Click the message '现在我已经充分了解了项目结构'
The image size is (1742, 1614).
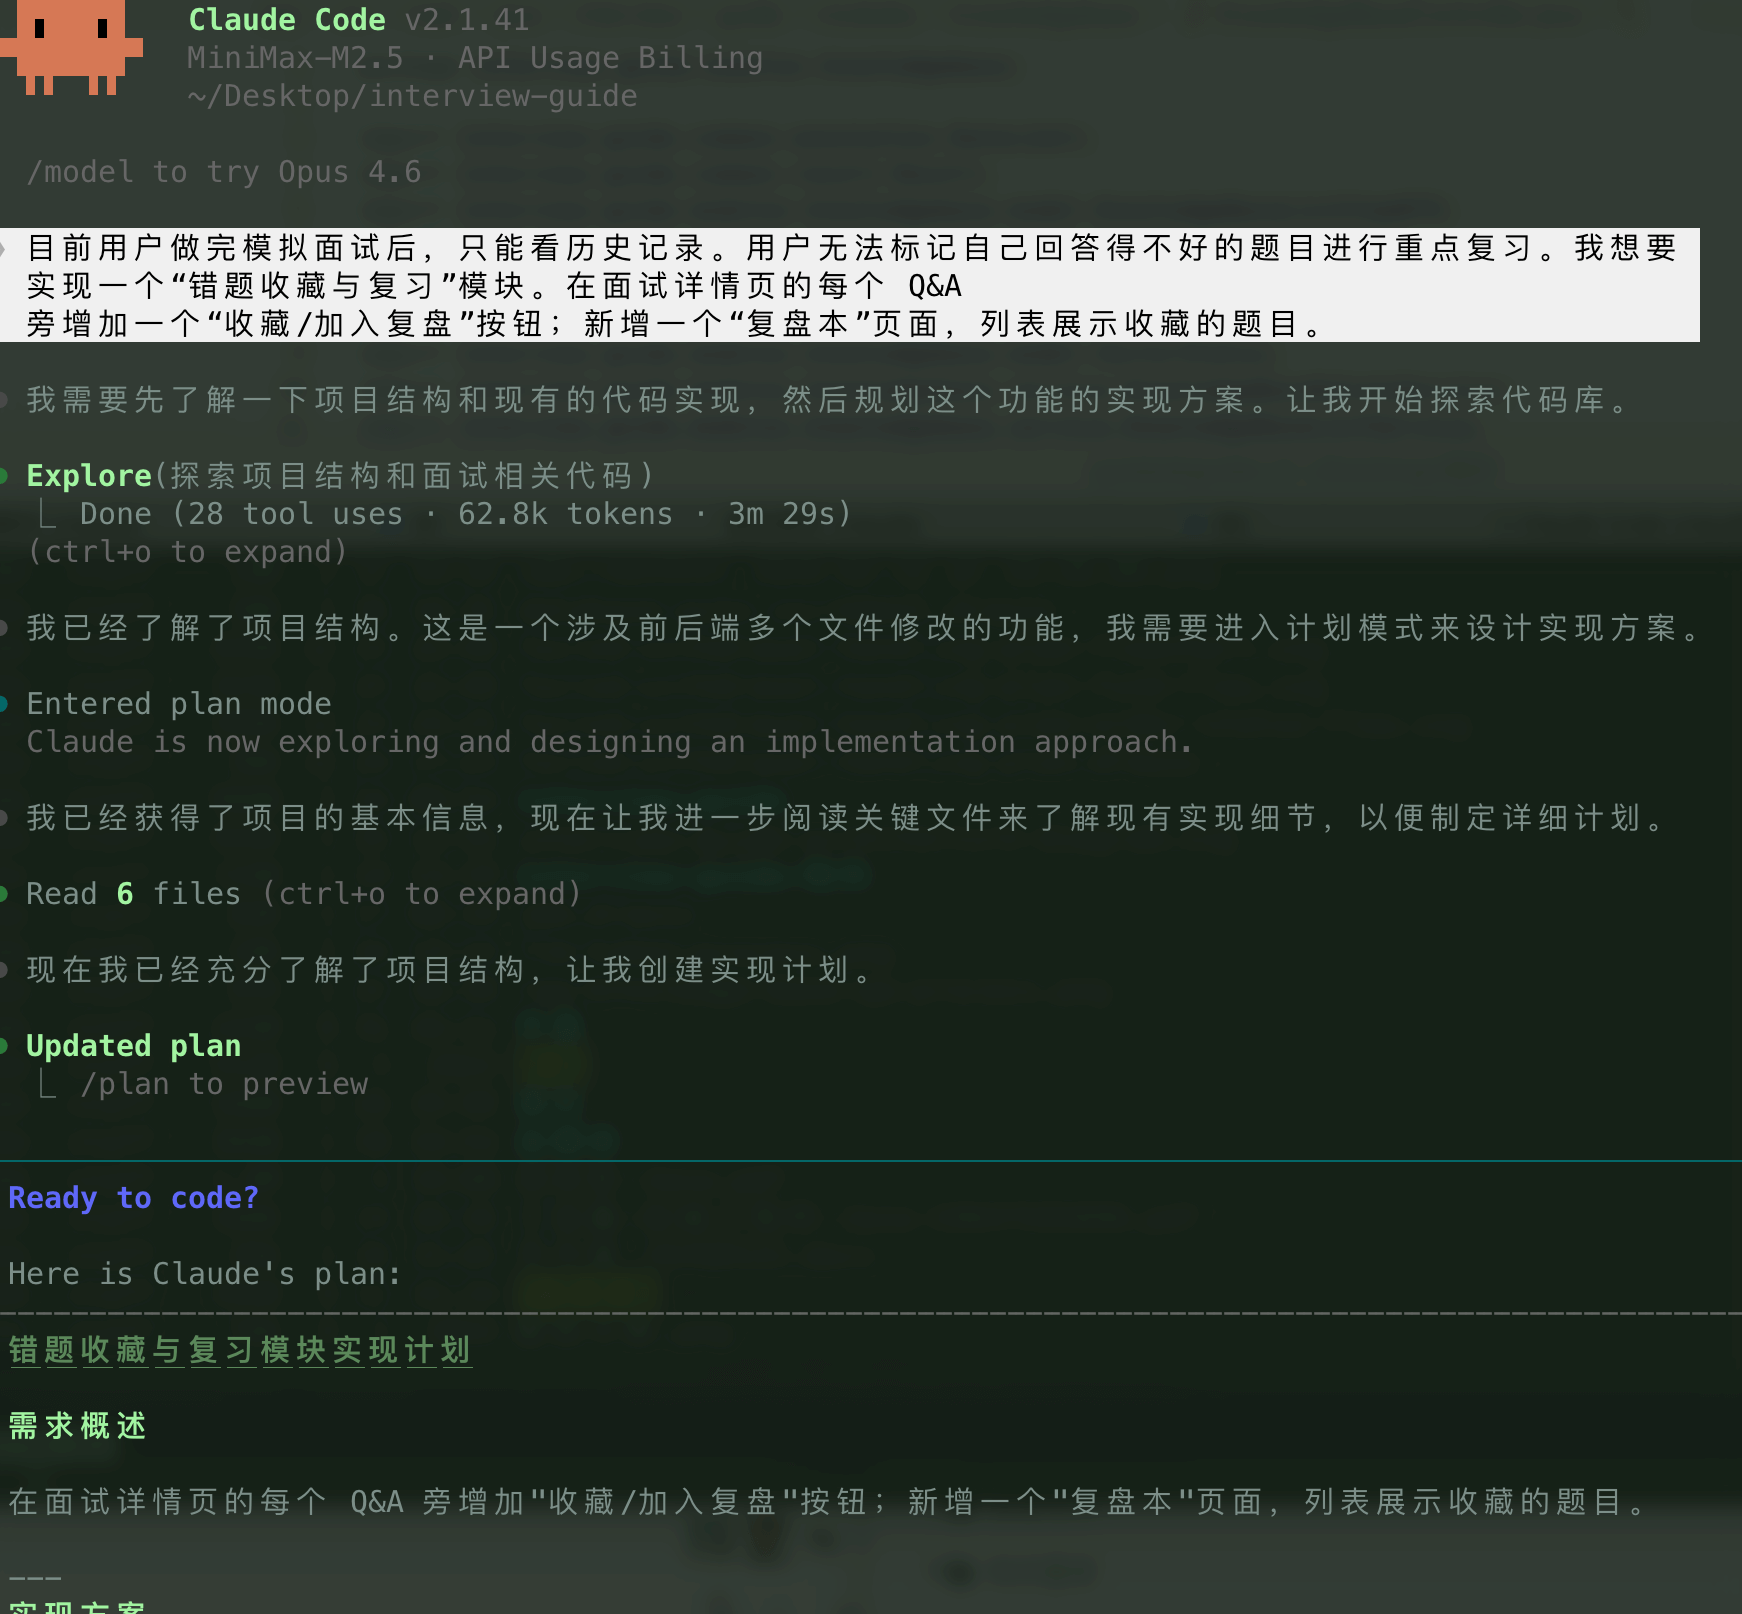tap(451, 970)
